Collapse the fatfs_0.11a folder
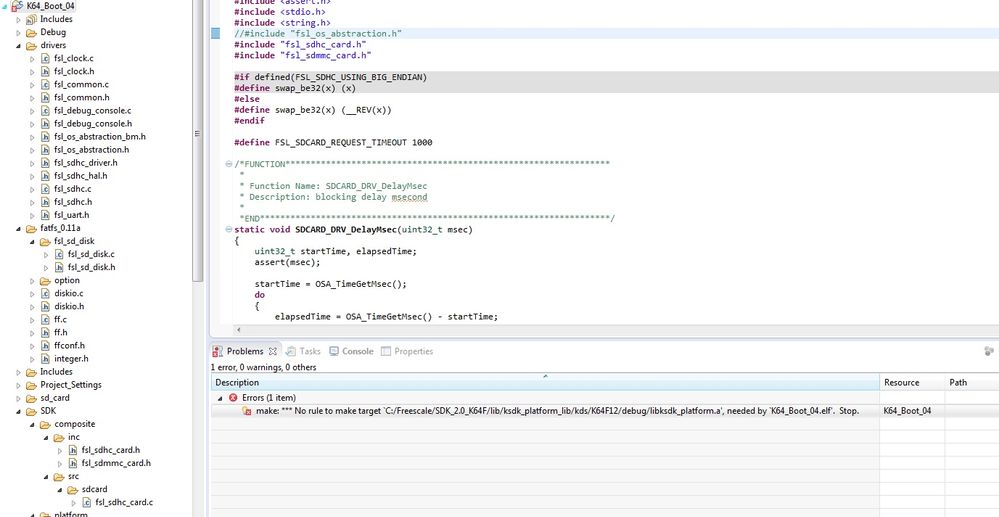 point(18,229)
